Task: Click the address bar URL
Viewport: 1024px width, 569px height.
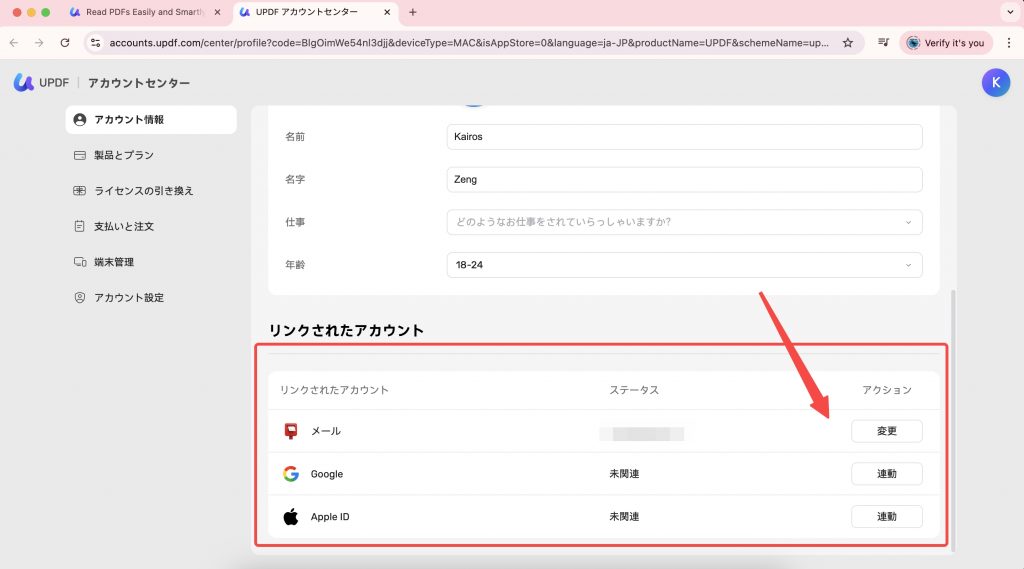Action: pyautogui.click(x=468, y=42)
